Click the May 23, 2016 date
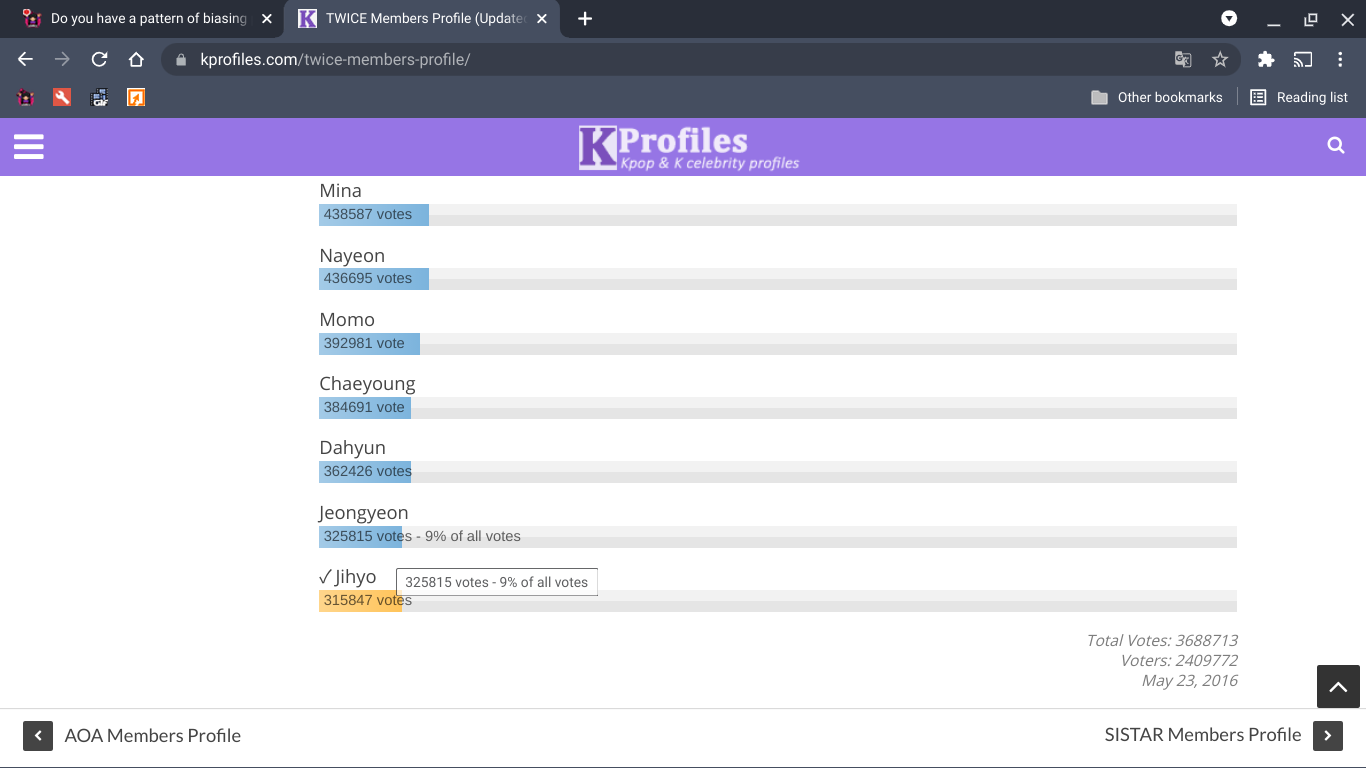 coord(1190,680)
